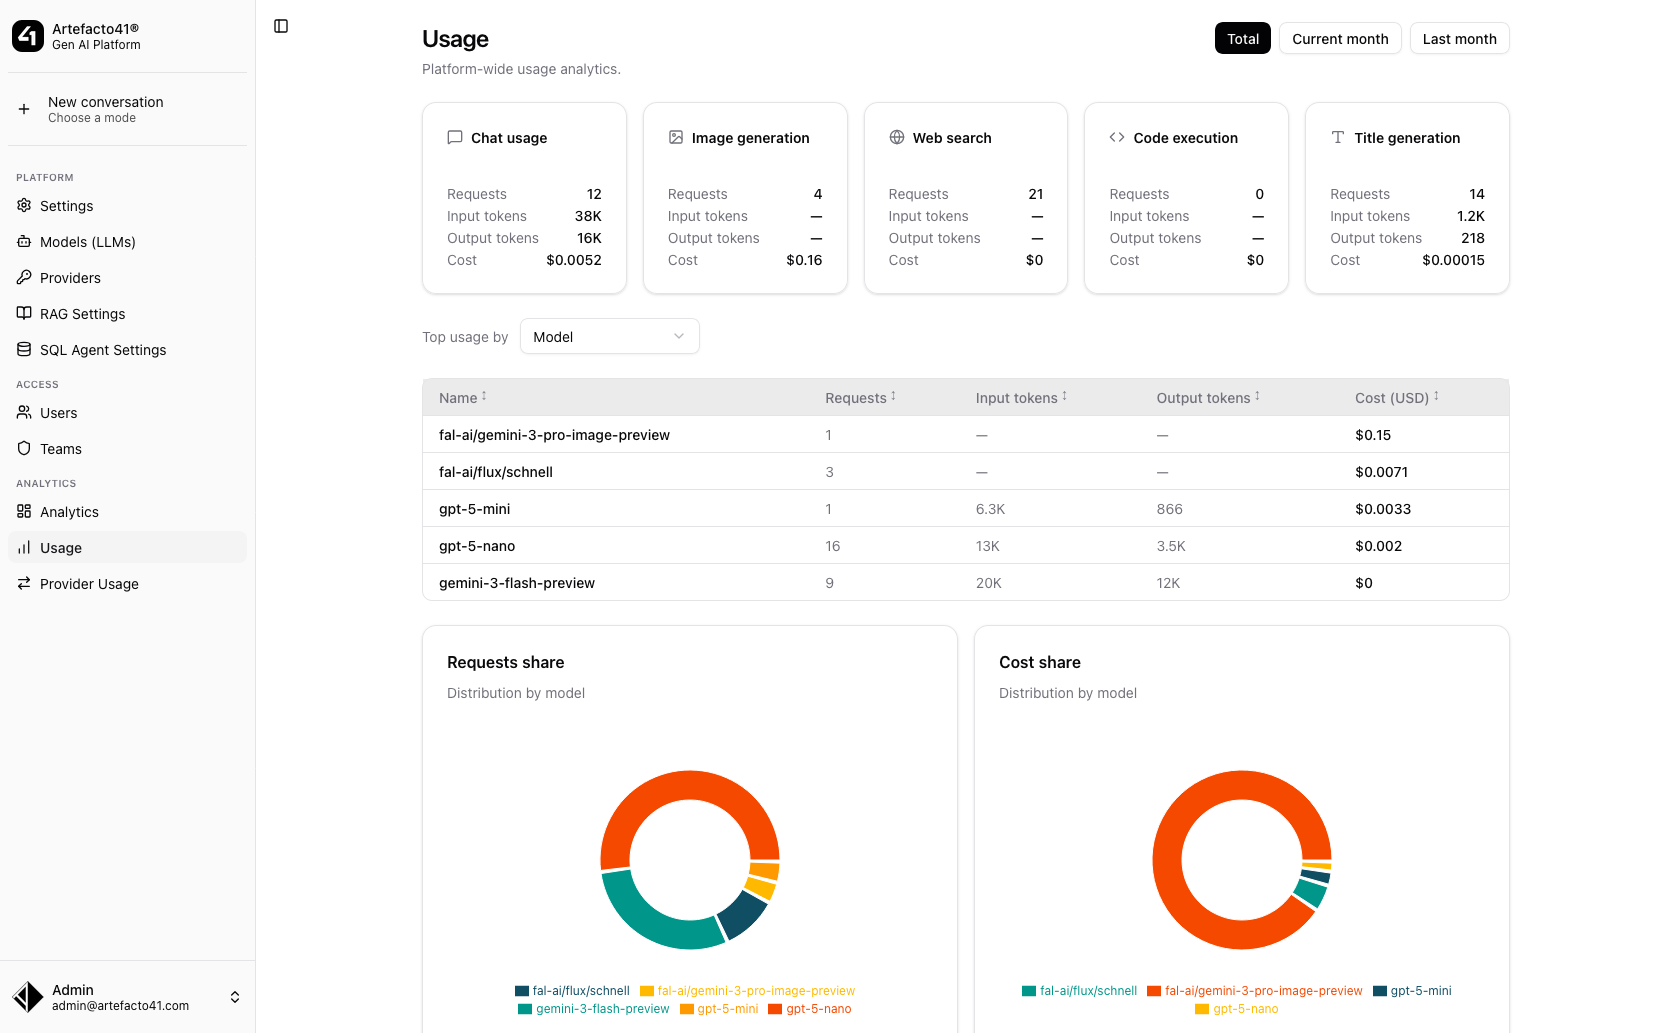This screenshot has width=1676, height=1033.
Task: Switch to the Last month tab
Action: 1458,39
